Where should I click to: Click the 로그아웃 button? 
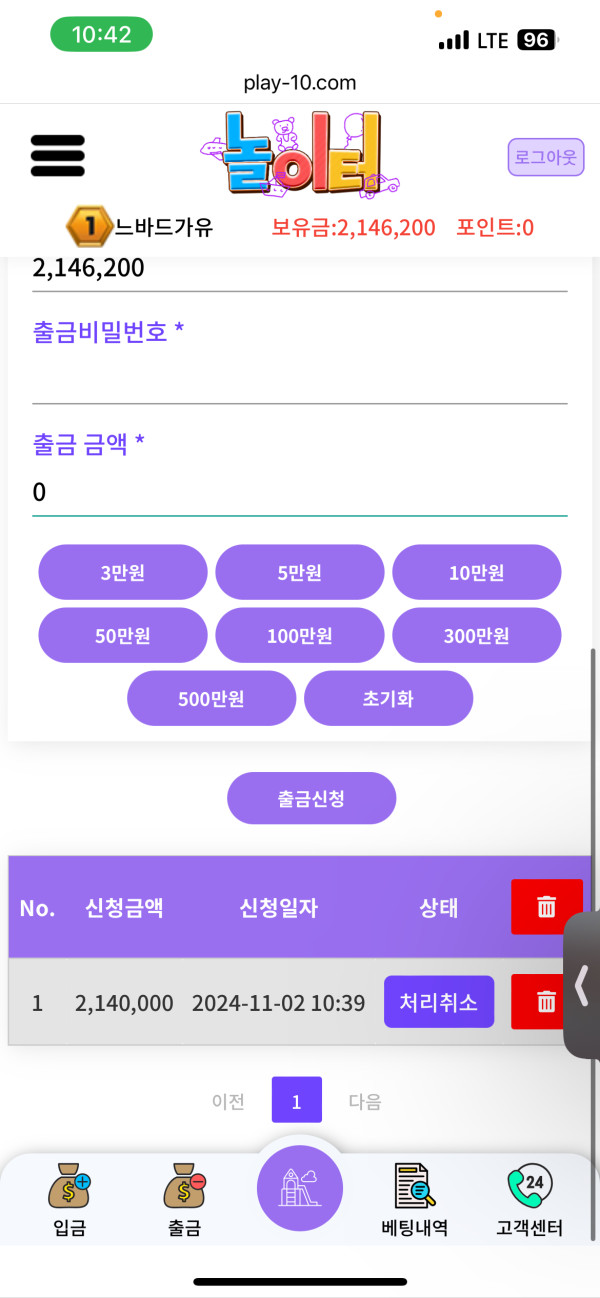pyautogui.click(x=545, y=157)
